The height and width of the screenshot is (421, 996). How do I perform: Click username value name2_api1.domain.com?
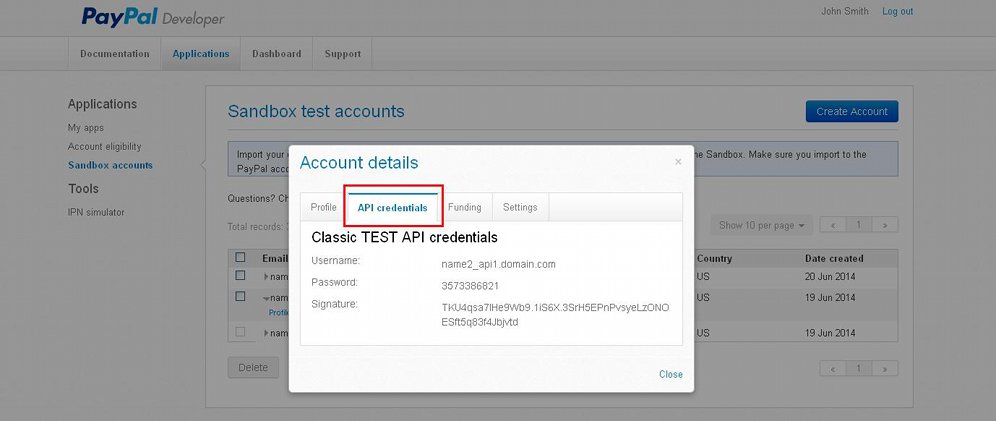tap(499, 264)
